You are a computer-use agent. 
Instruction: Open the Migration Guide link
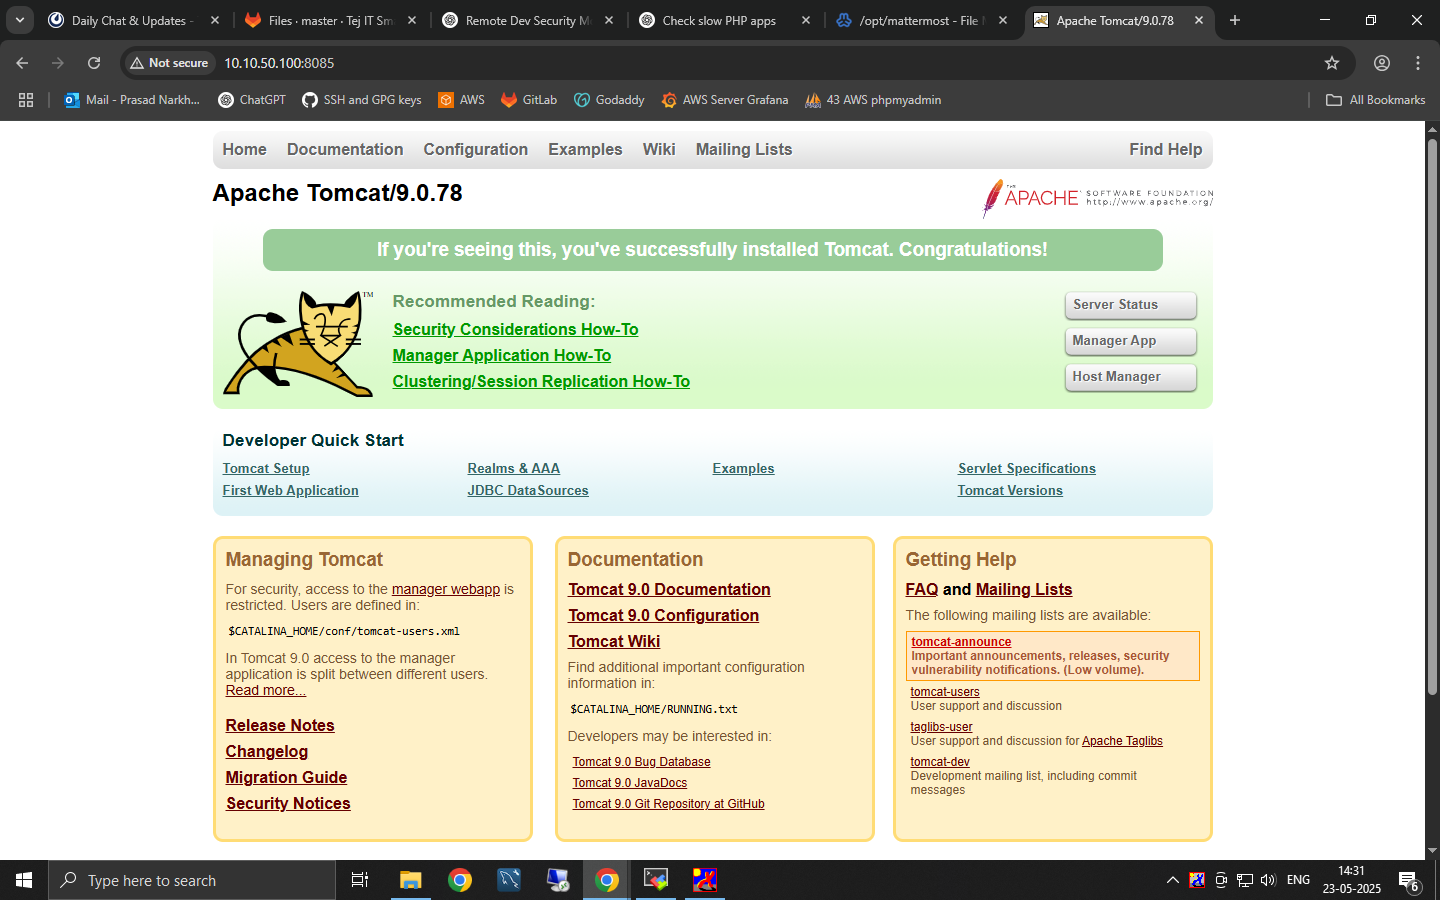point(286,777)
